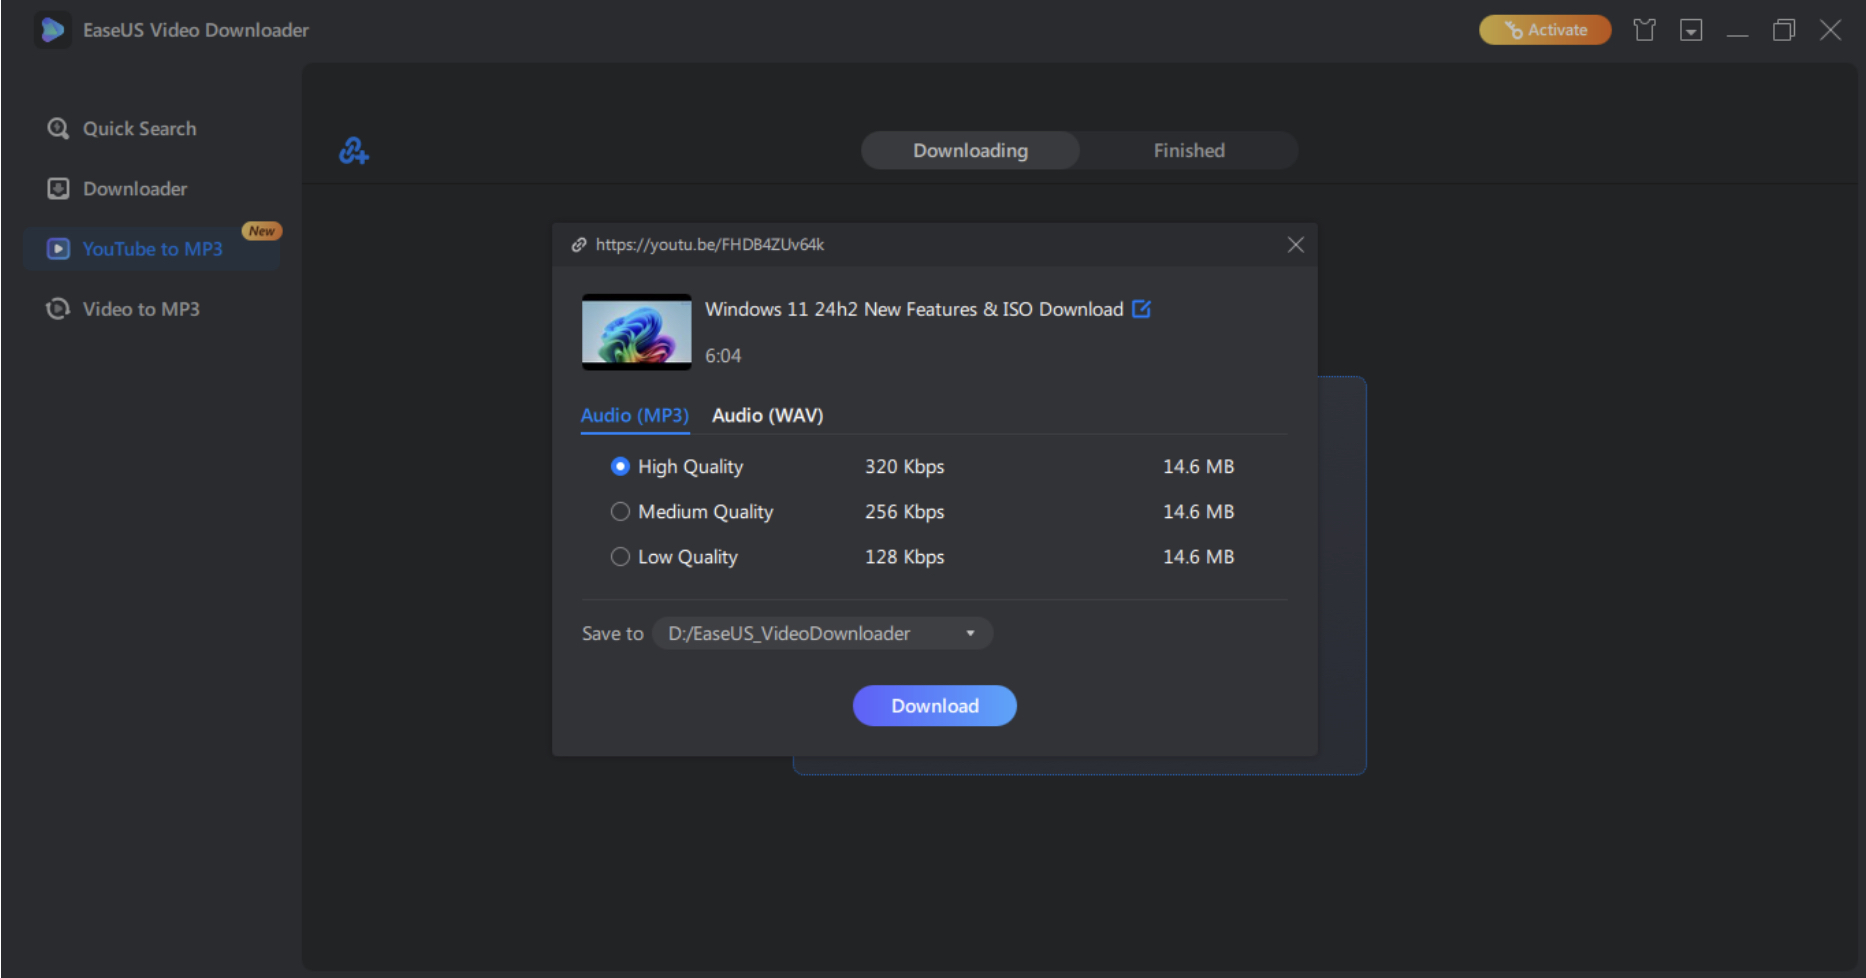Click the 320 Kbps bitrate value

(x=905, y=467)
